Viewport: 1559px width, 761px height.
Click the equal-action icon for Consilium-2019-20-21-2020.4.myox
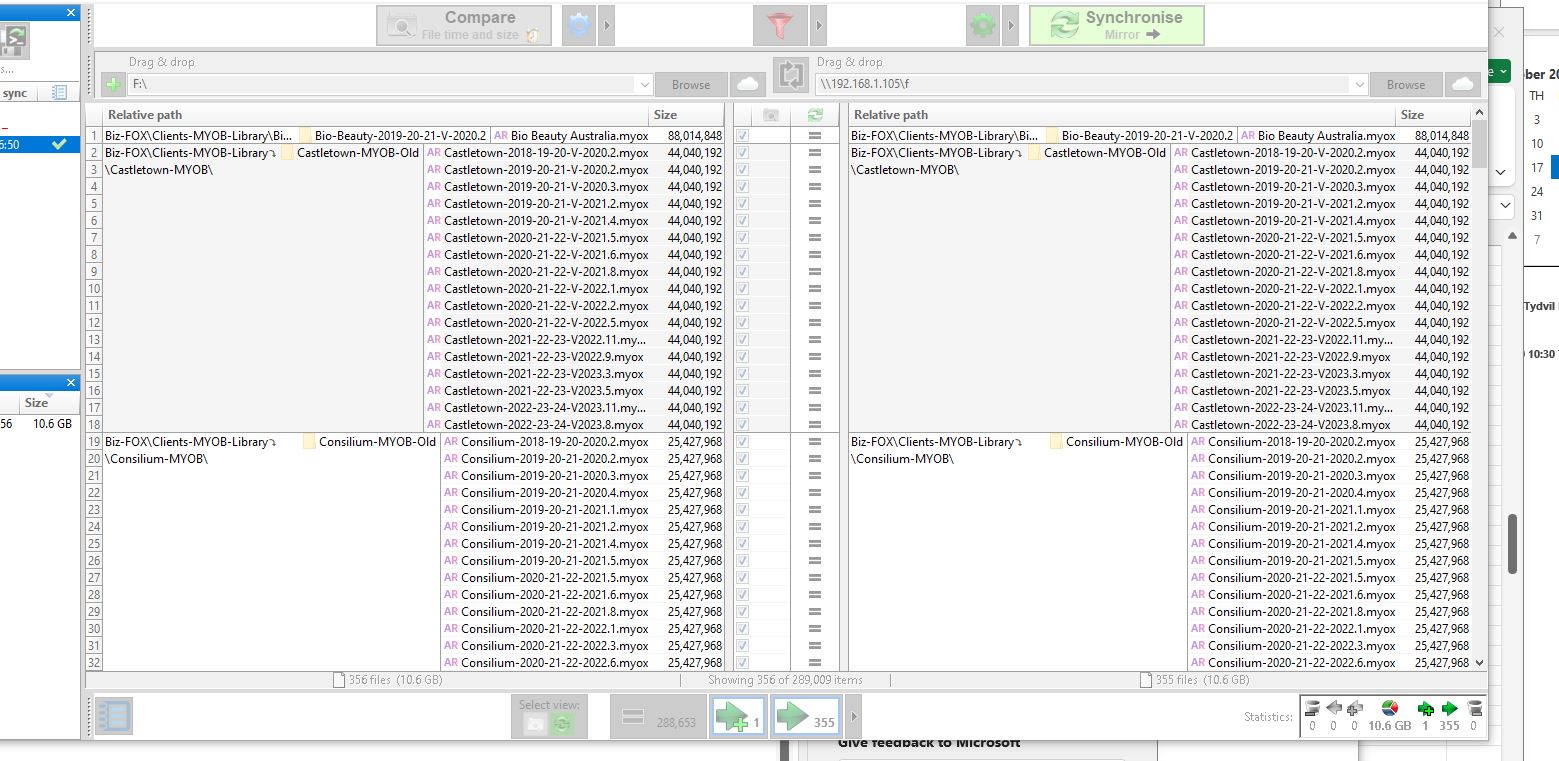(814, 493)
